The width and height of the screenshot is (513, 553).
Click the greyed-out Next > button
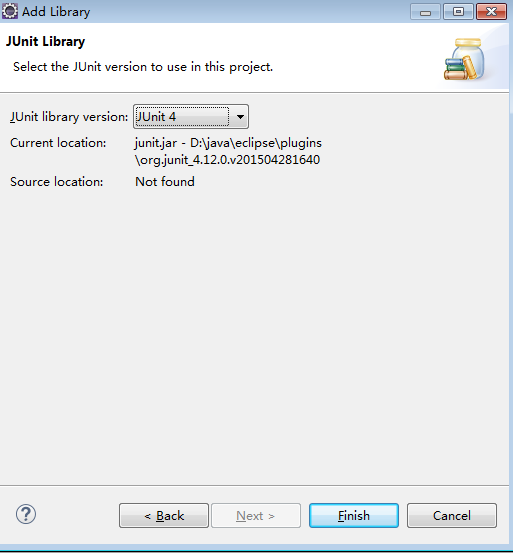[x=256, y=516]
